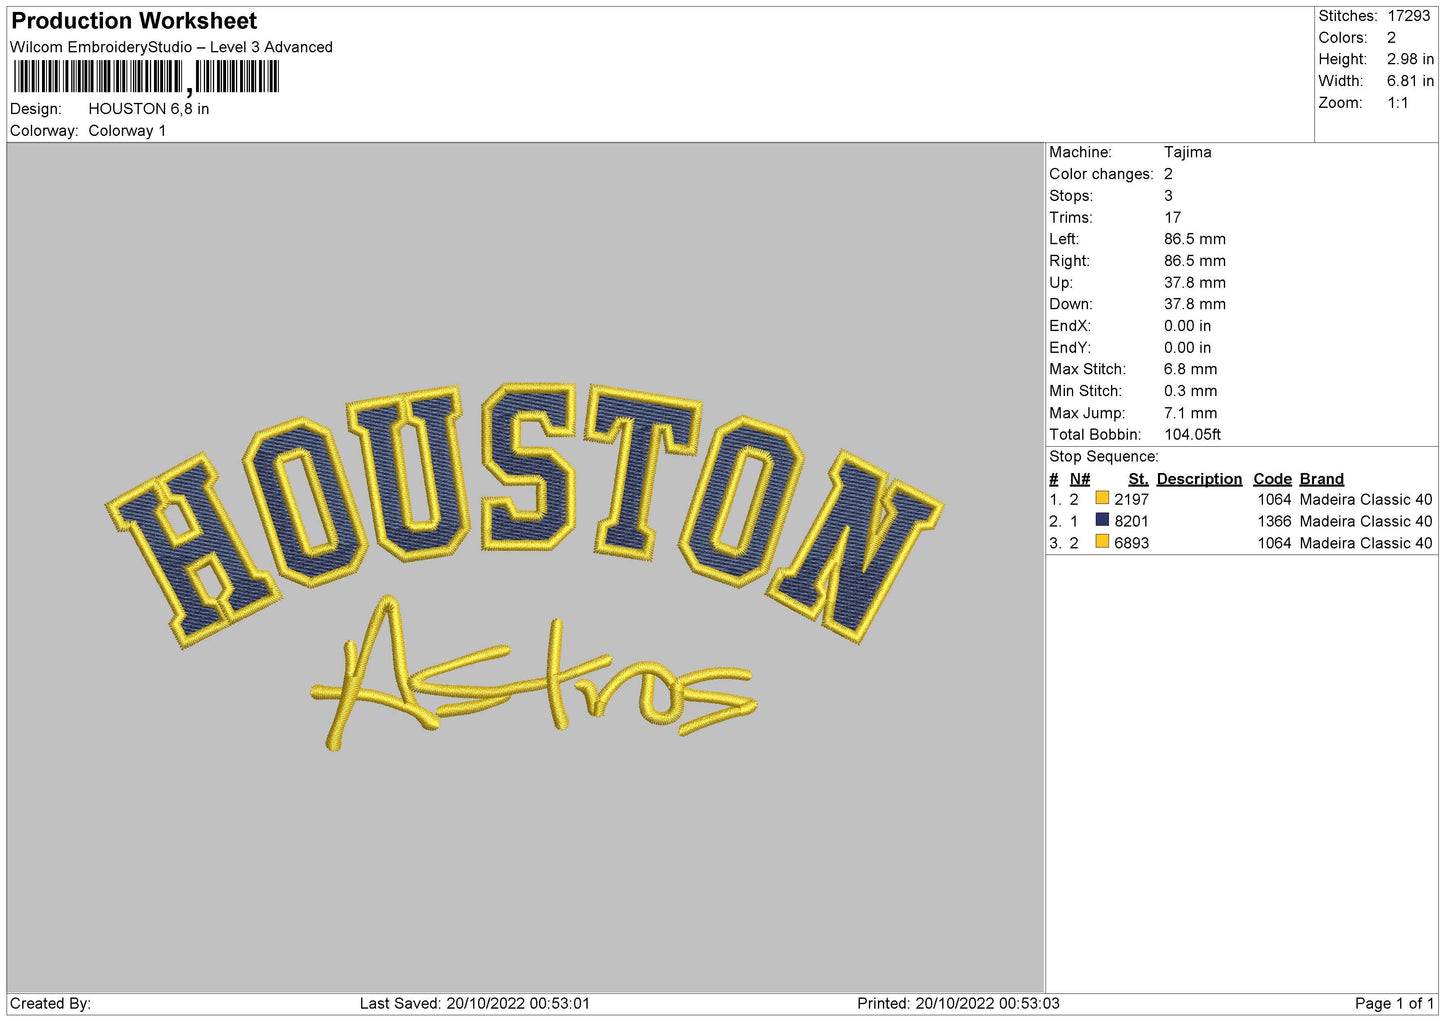The width and height of the screenshot is (1445, 1021).
Task: Click 'Printed: 20/10/2022 00:53:03' footer text
Action: coord(958,1004)
